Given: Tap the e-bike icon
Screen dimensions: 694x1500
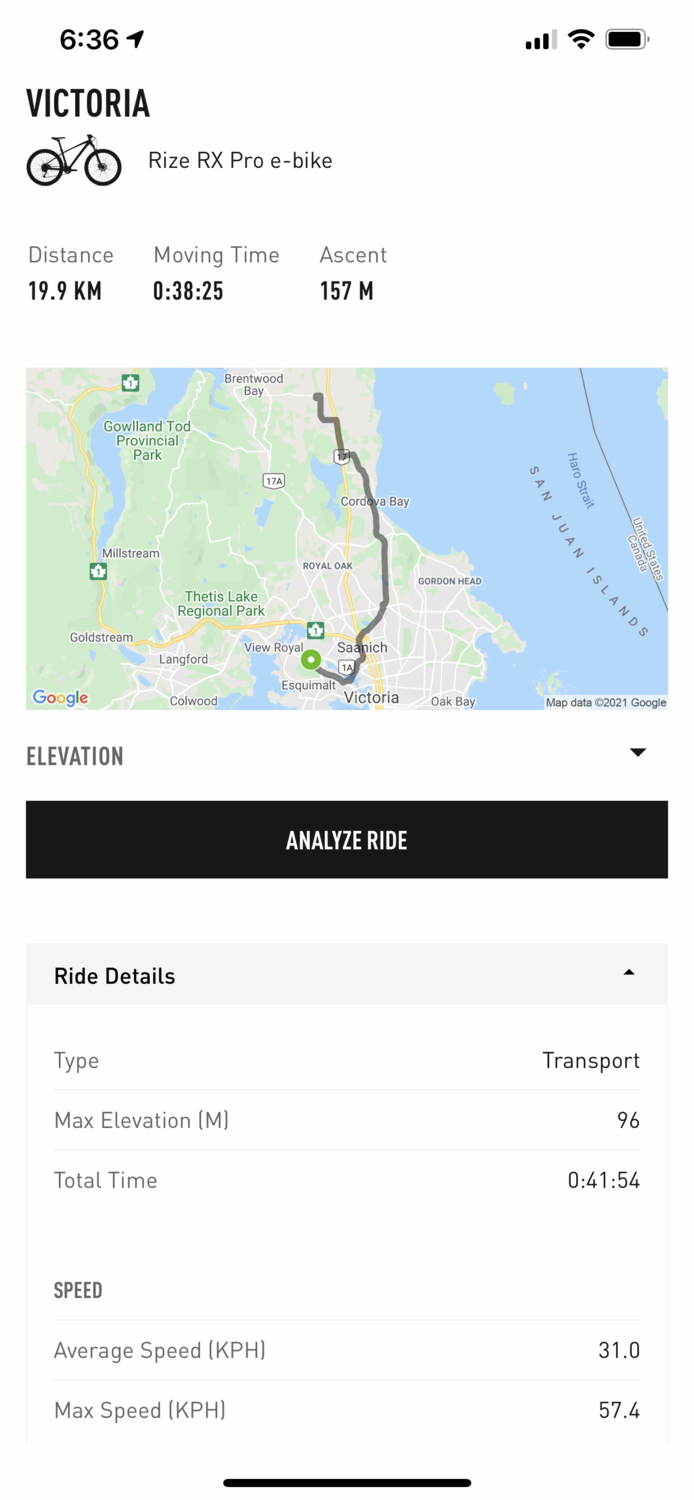Looking at the screenshot, I should [73, 161].
